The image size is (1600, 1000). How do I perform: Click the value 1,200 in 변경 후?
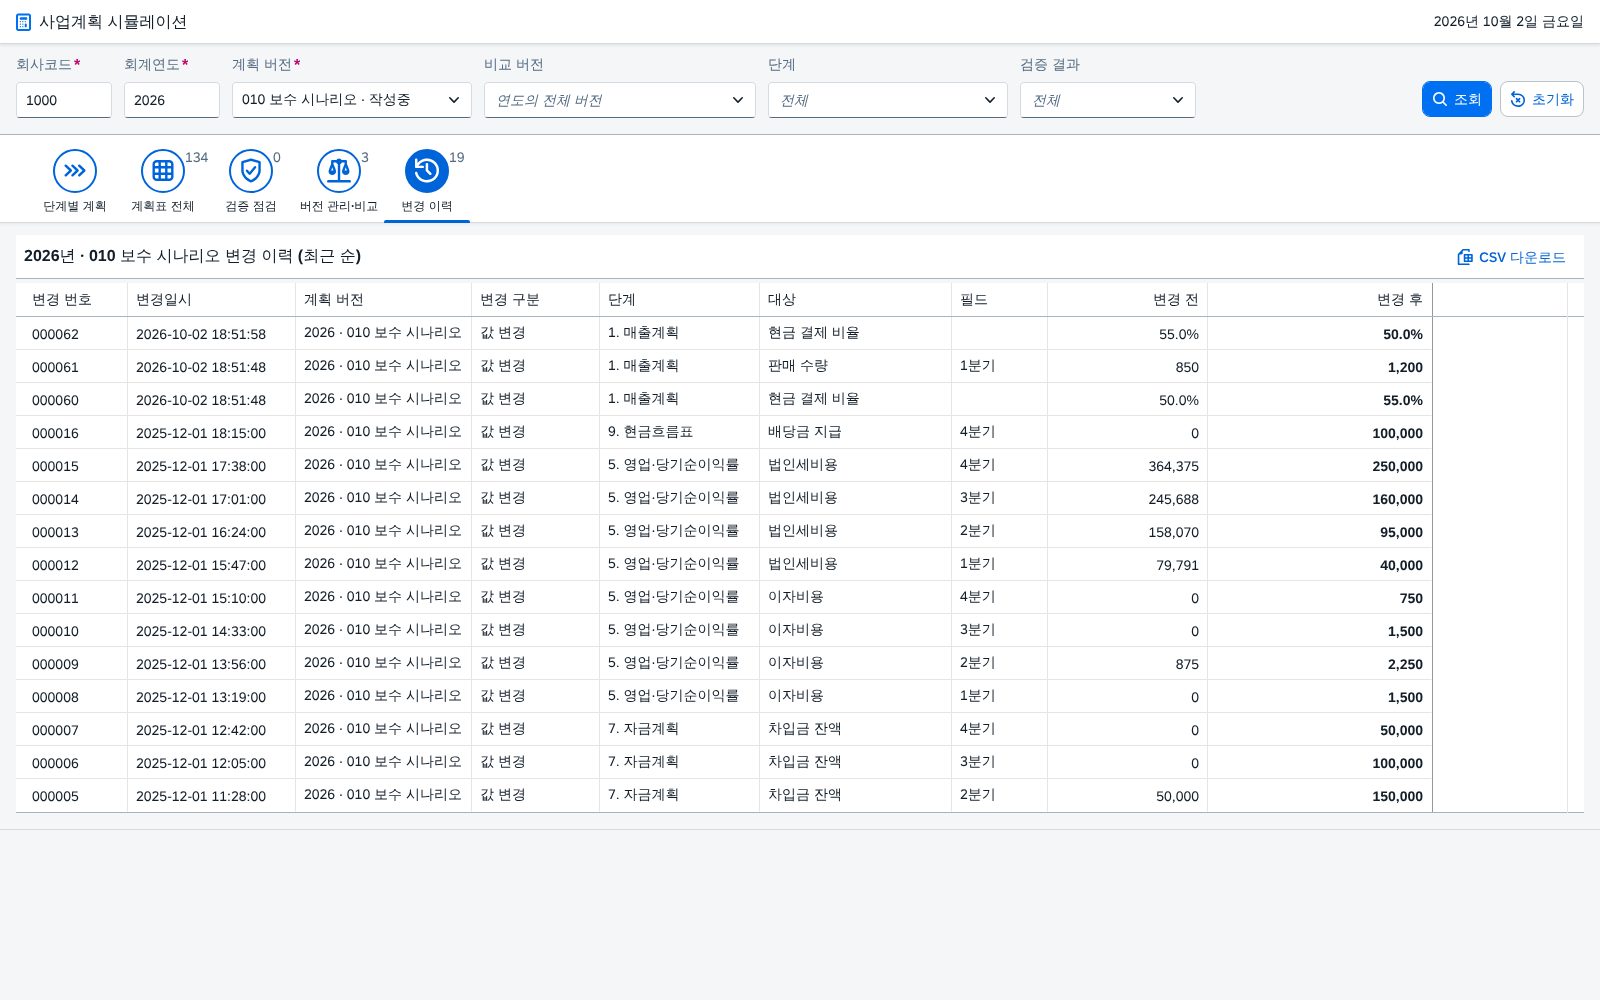click(x=1405, y=367)
